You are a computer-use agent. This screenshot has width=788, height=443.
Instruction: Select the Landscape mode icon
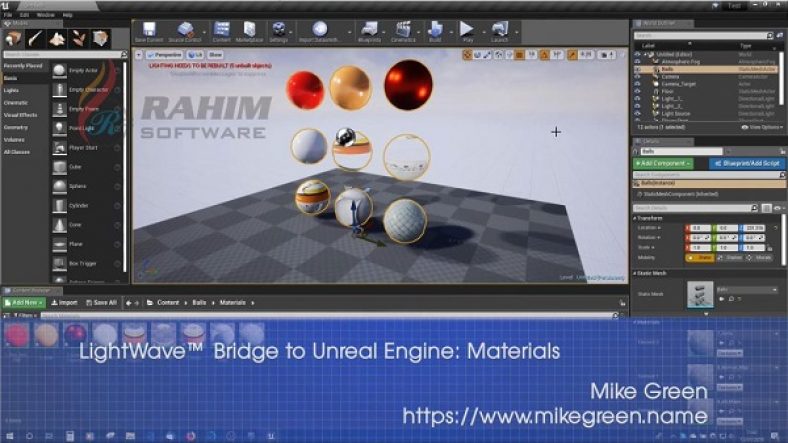point(57,39)
